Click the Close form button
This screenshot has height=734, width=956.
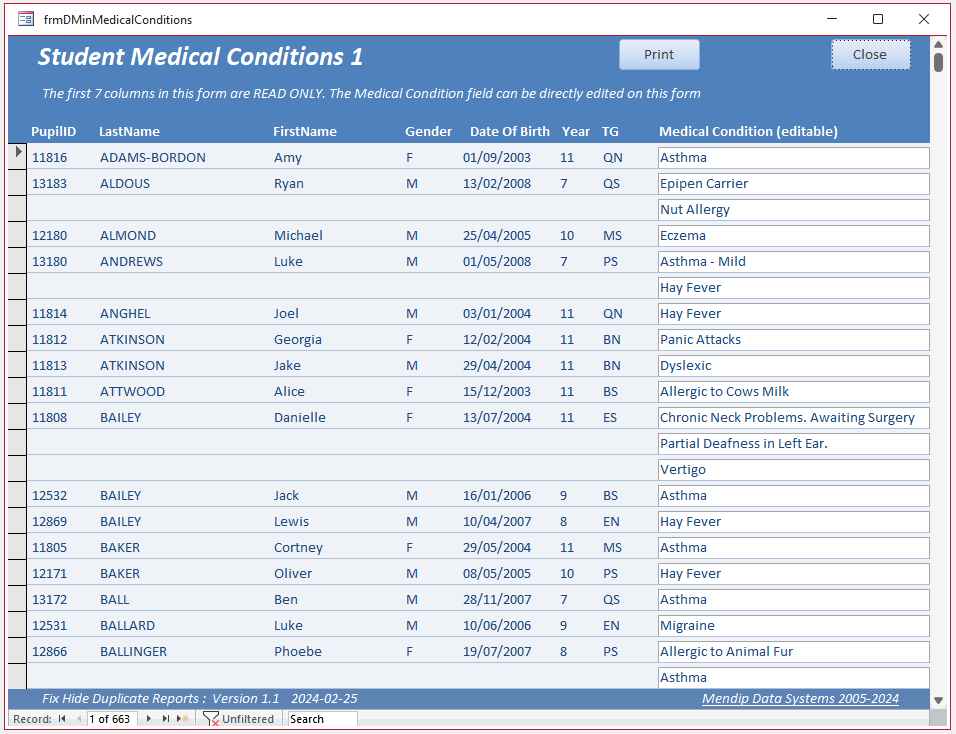tap(871, 55)
